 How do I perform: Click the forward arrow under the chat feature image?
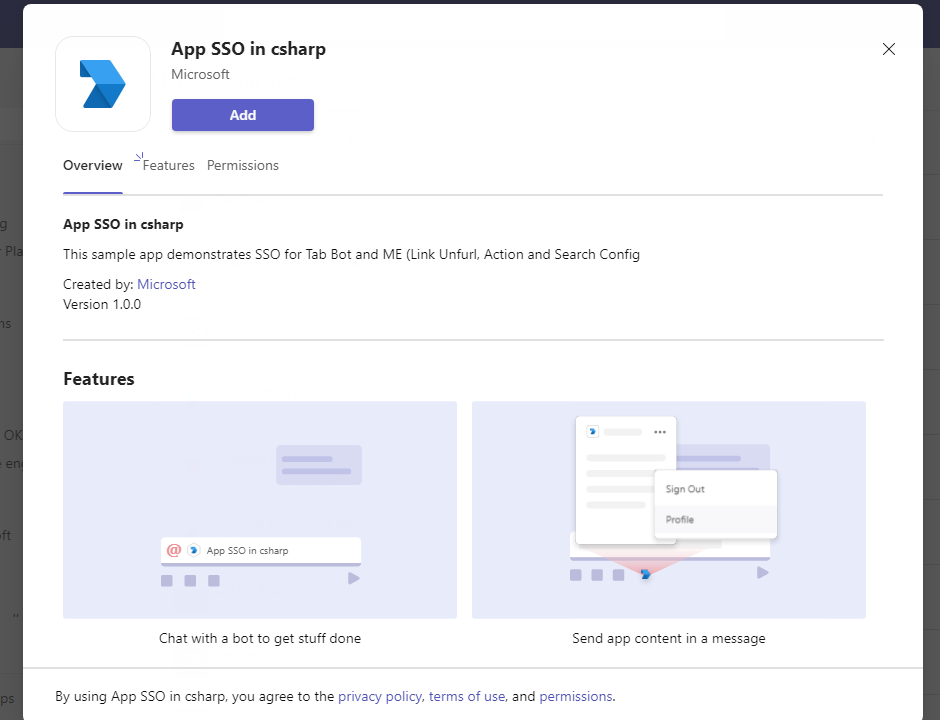tap(352, 577)
